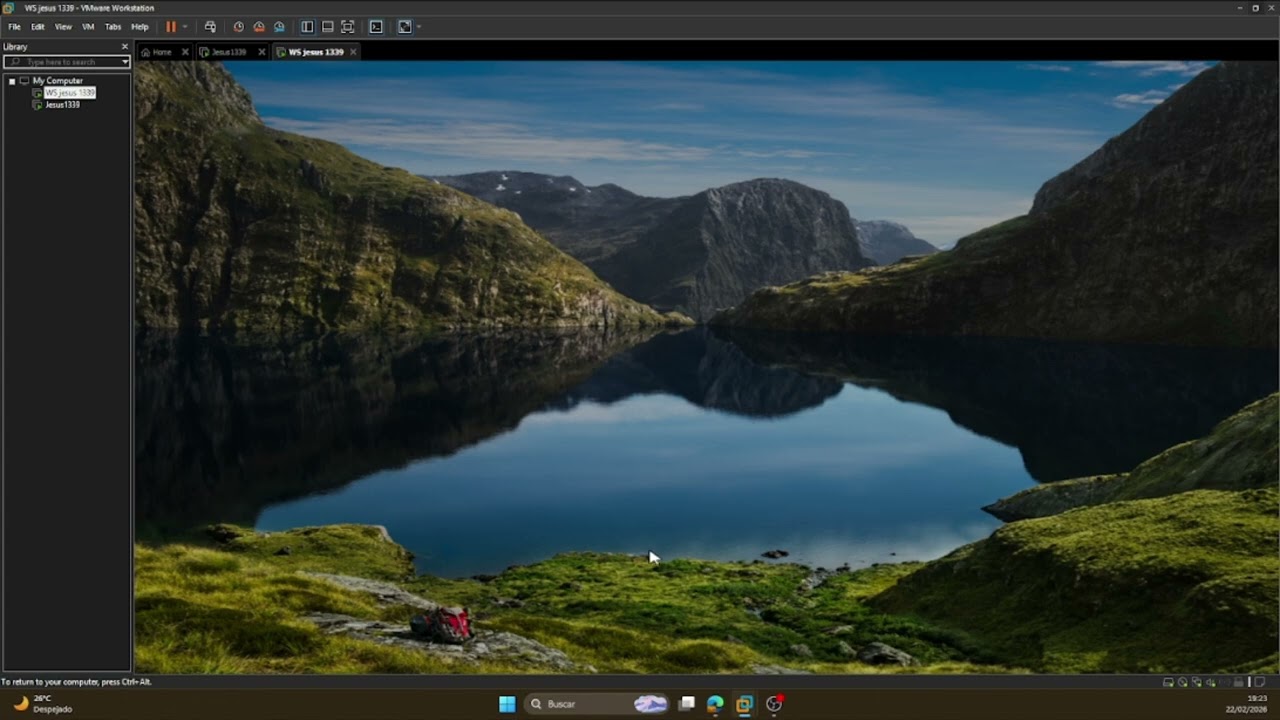Select Jesus1339 in library tree
The height and width of the screenshot is (720, 1280).
(x=62, y=105)
